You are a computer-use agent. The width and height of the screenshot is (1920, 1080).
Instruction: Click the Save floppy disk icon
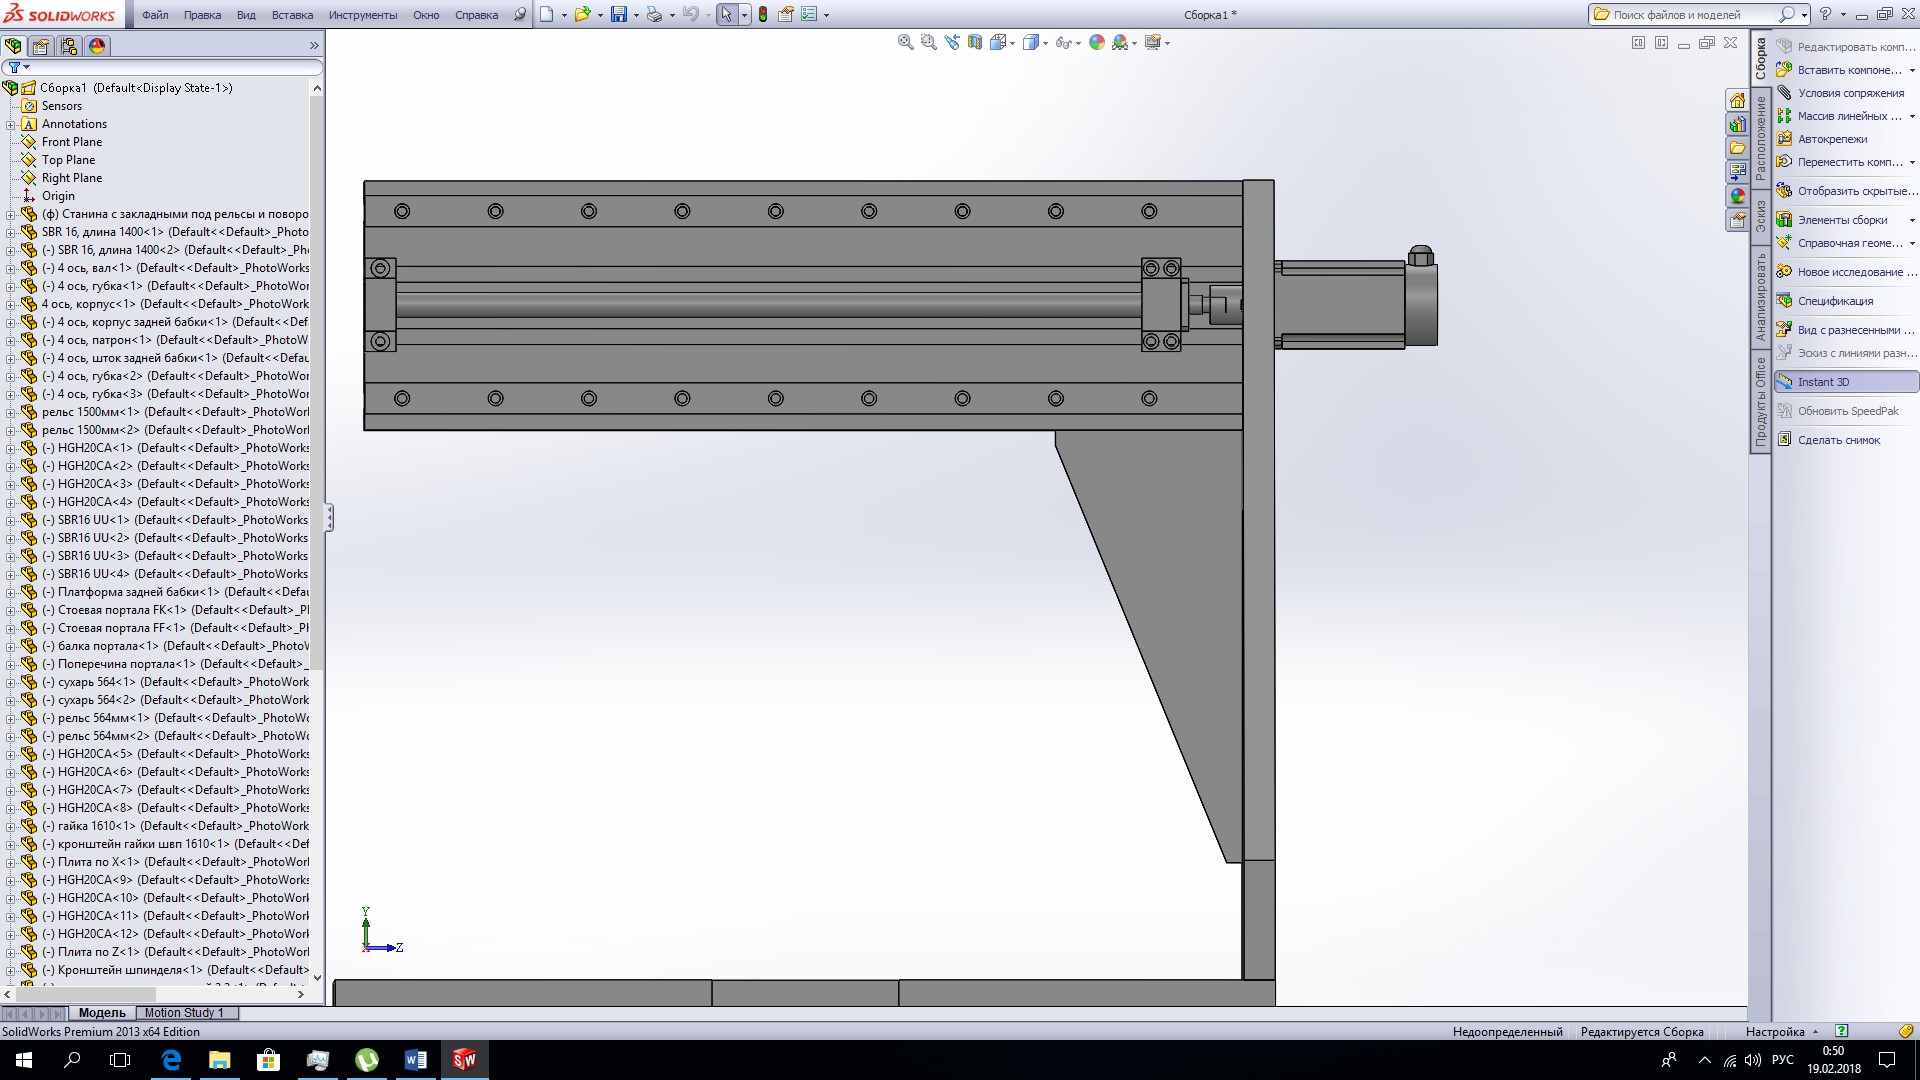point(619,14)
